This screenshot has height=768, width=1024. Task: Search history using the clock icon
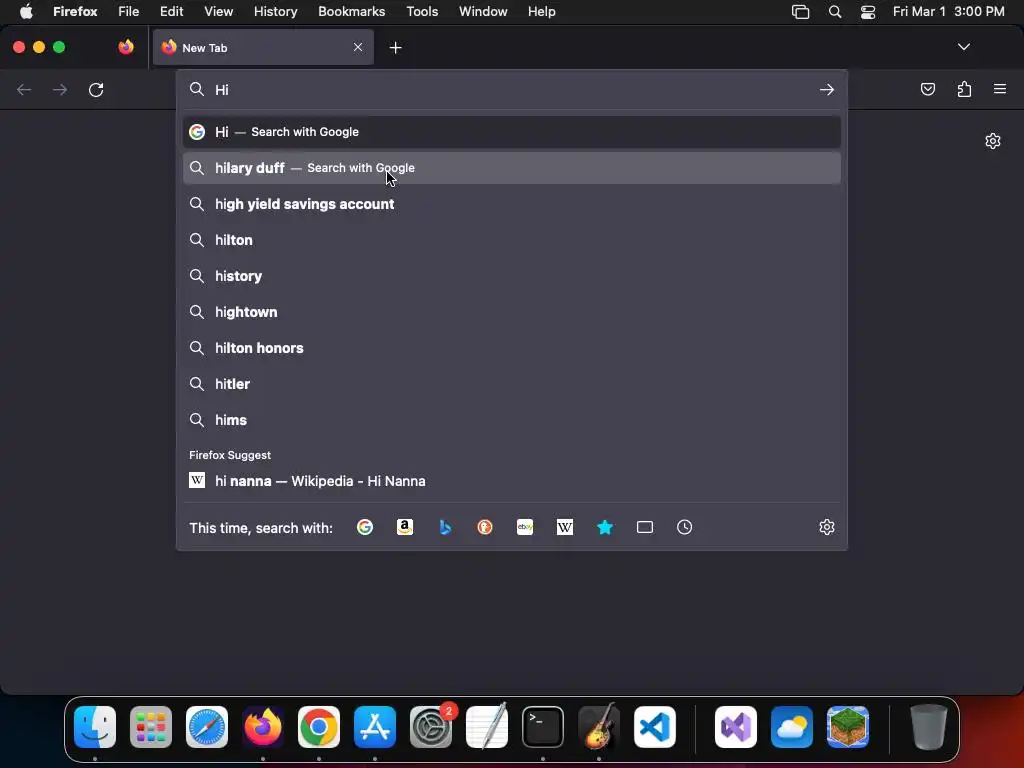click(684, 527)
